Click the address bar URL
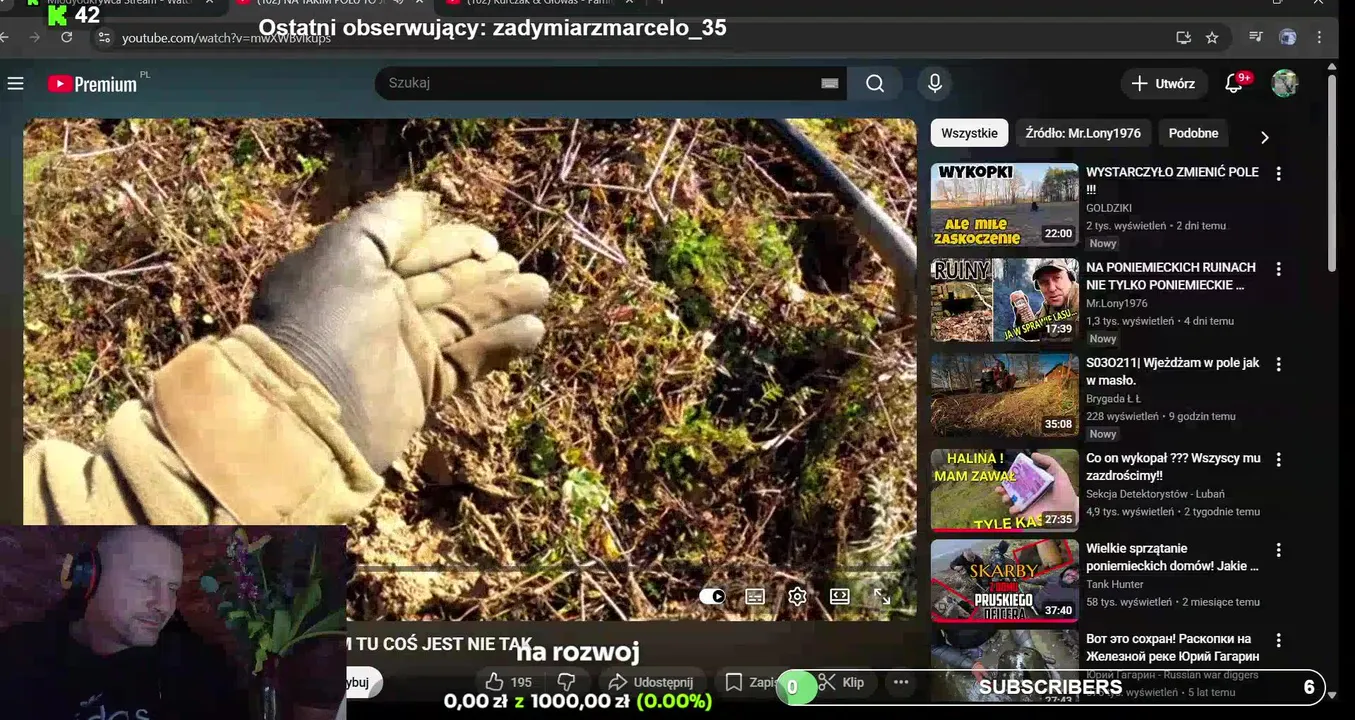 (x=226, y=38)
